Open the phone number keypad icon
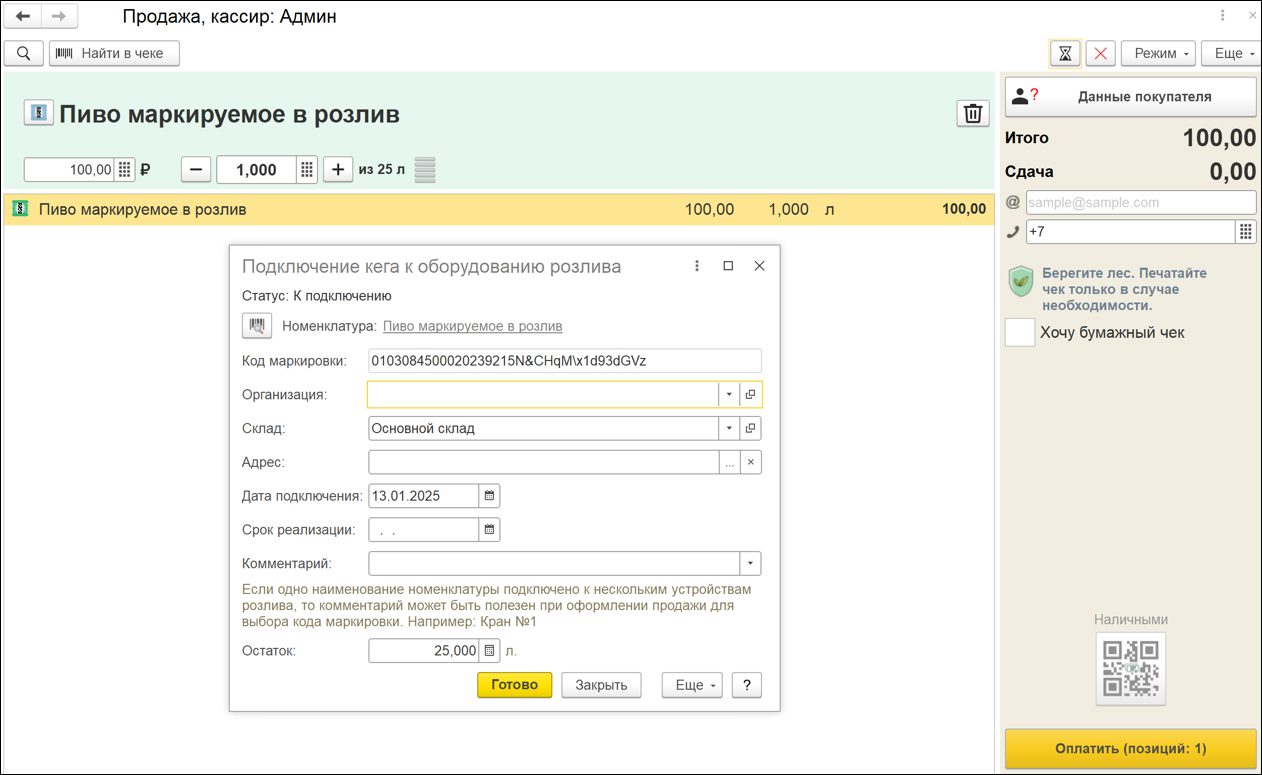The width and height of the screenshot is (1262, 775). [x=1246, y=232]
